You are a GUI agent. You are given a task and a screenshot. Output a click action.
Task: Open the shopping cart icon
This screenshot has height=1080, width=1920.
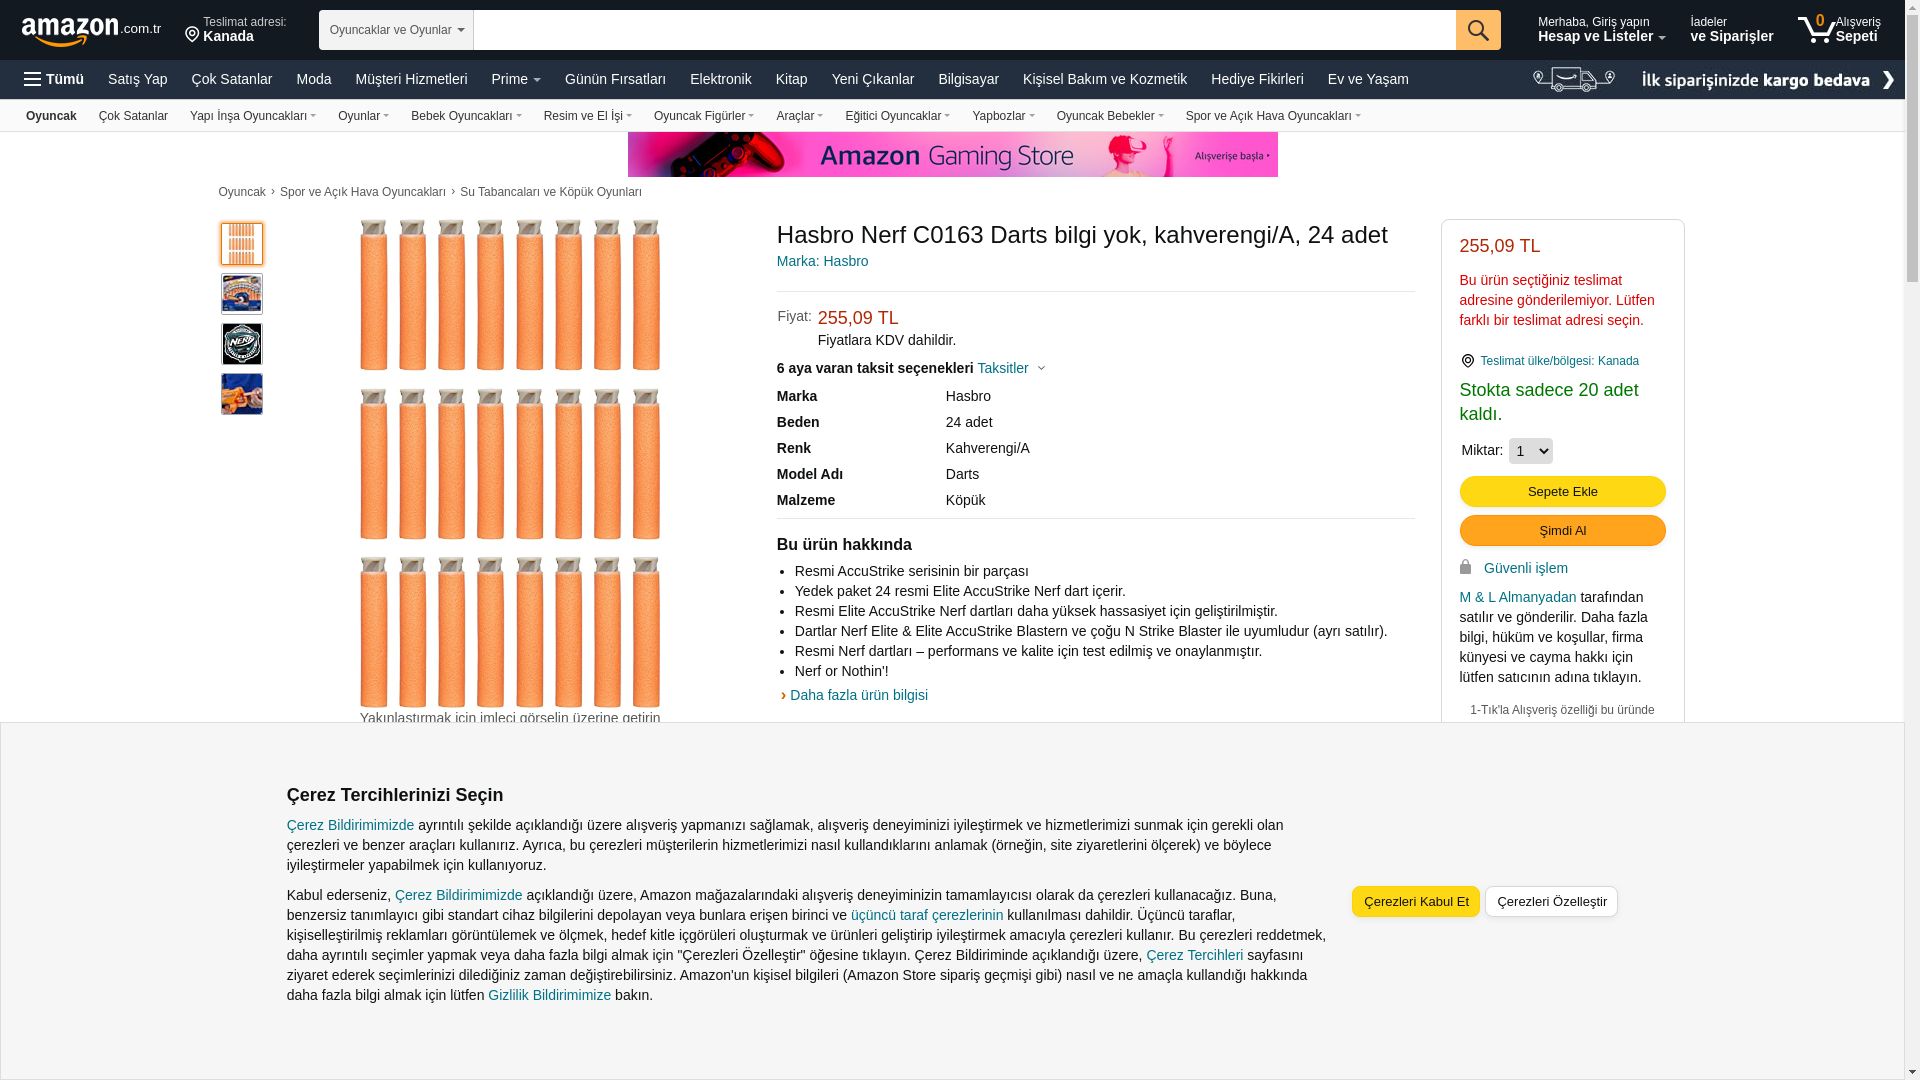(x=1816, y=30)
